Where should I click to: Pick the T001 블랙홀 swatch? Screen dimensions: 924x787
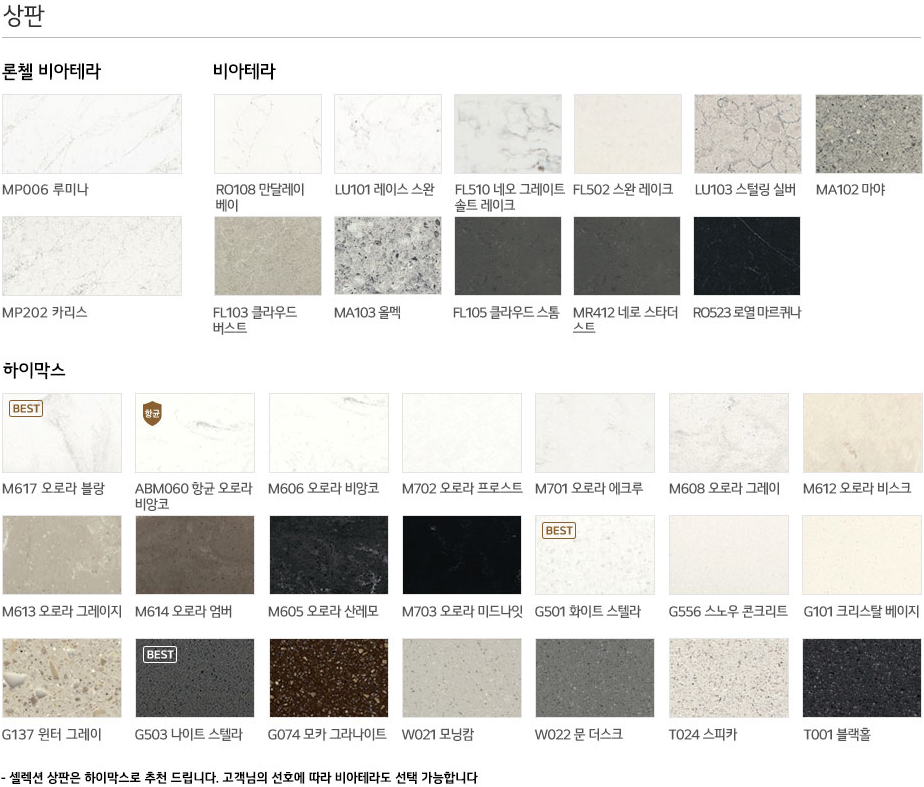tap(863, 678)
